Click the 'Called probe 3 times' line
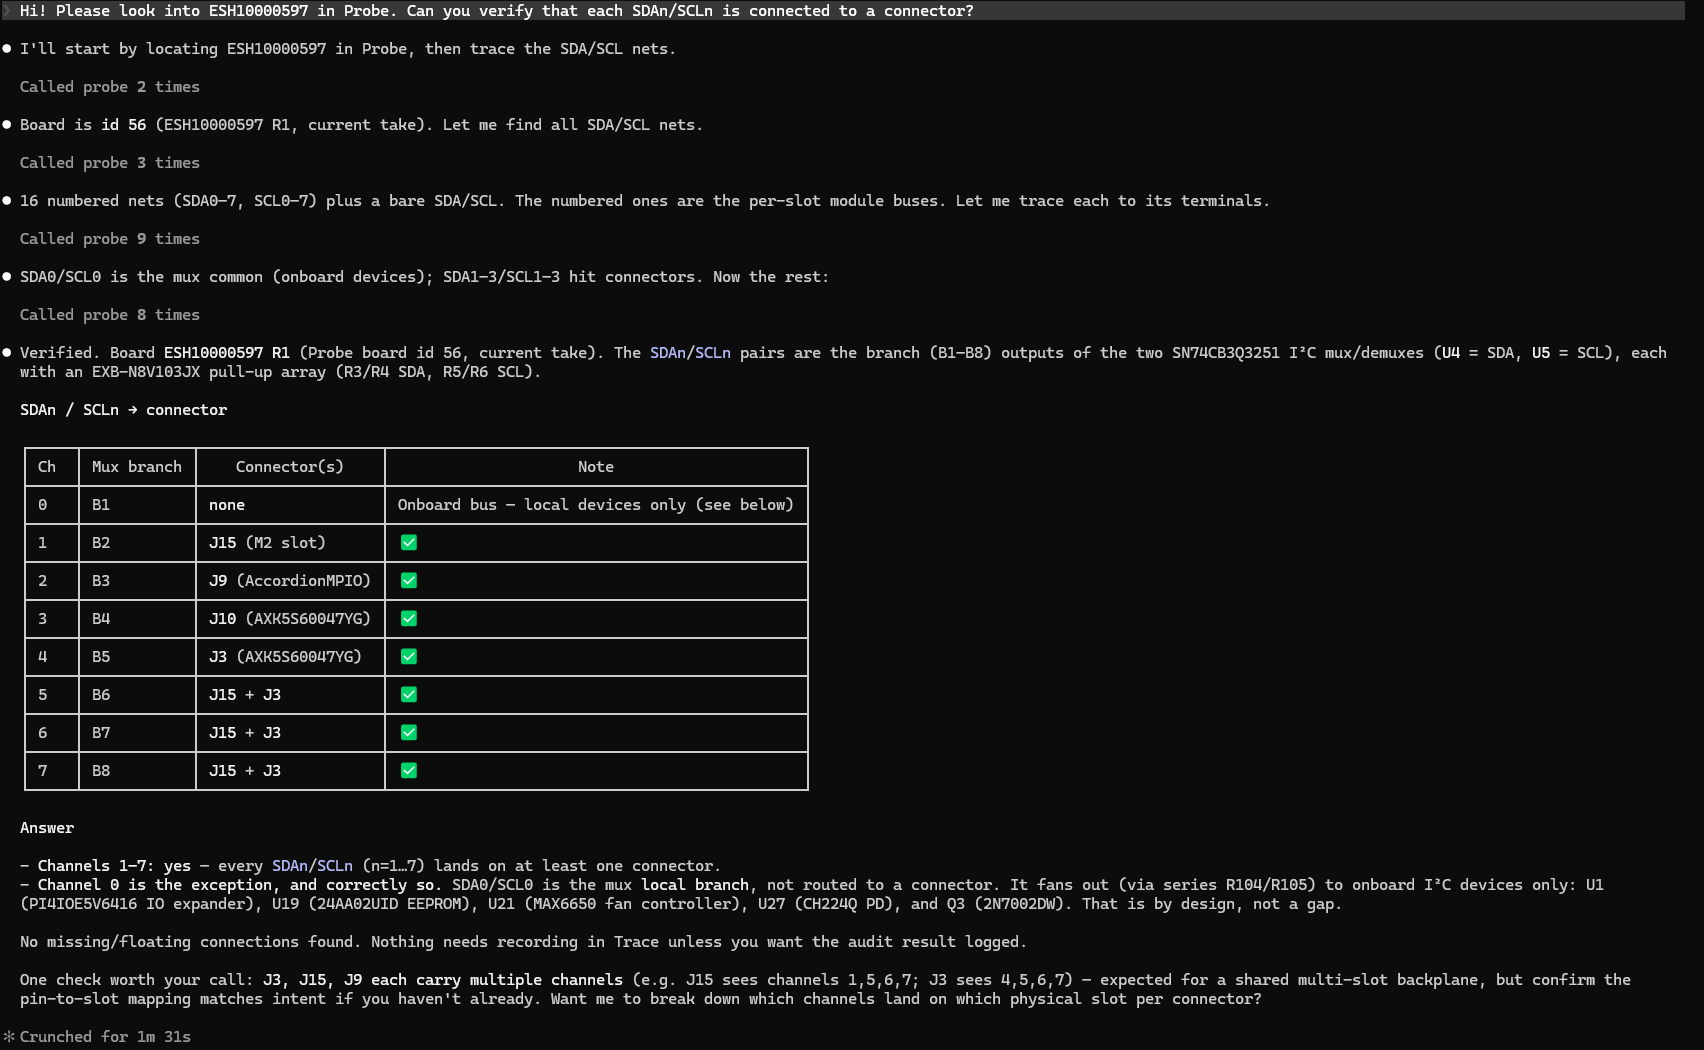 coord(110,163)
